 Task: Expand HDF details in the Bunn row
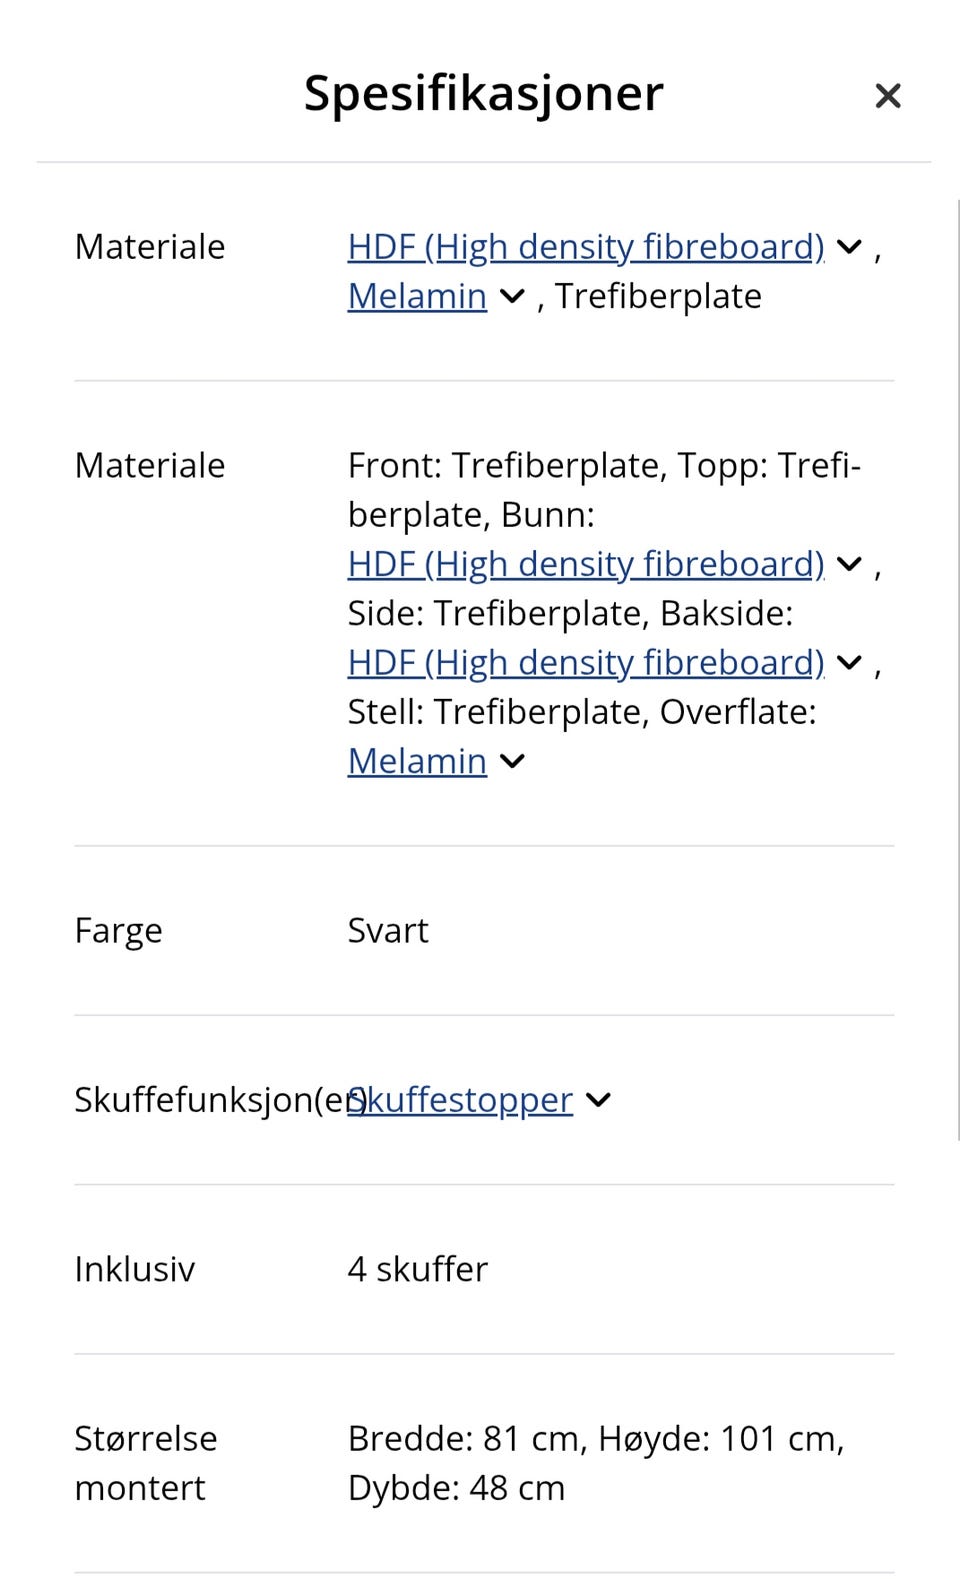point(848,564)
